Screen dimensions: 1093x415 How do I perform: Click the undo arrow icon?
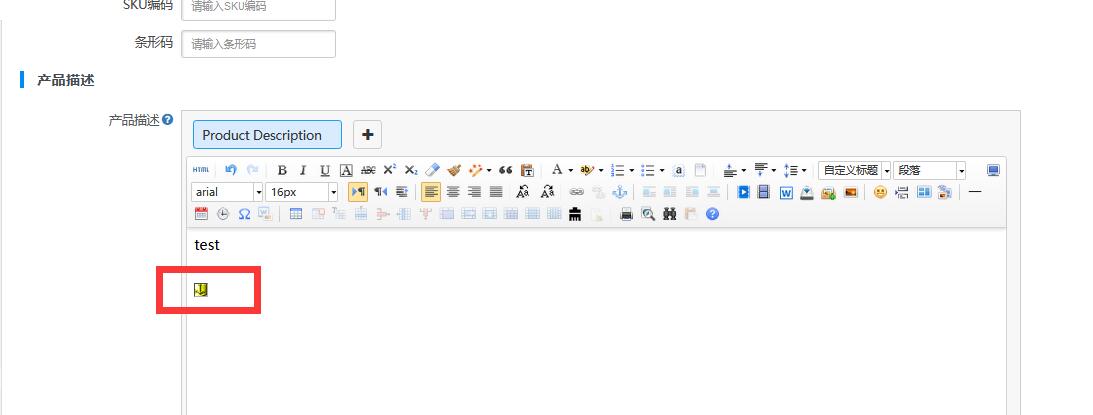coord(231,170)
